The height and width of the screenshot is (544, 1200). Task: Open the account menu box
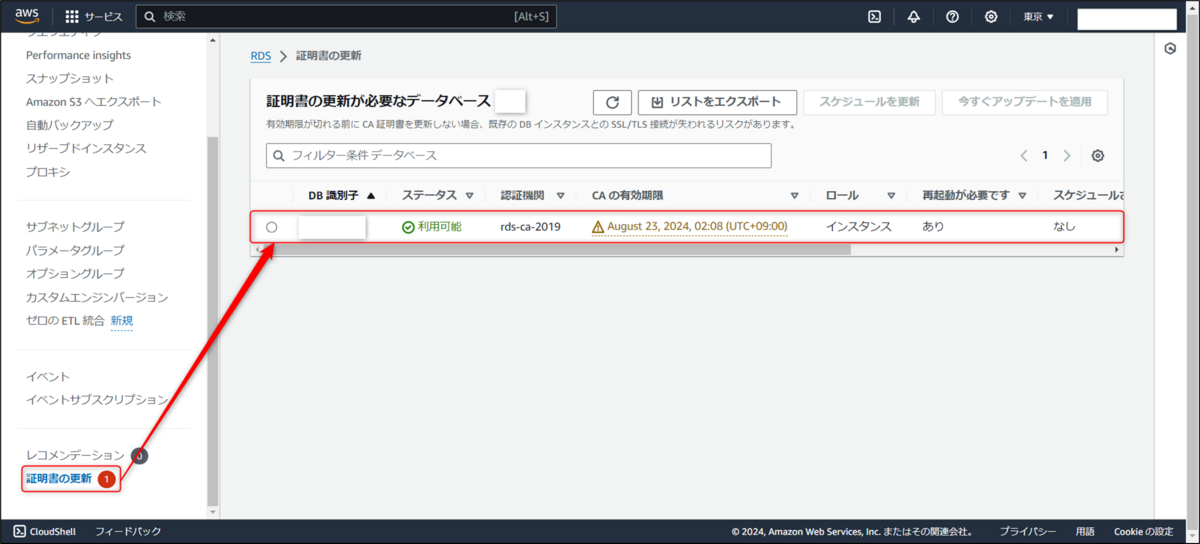tap(1127, 18)
